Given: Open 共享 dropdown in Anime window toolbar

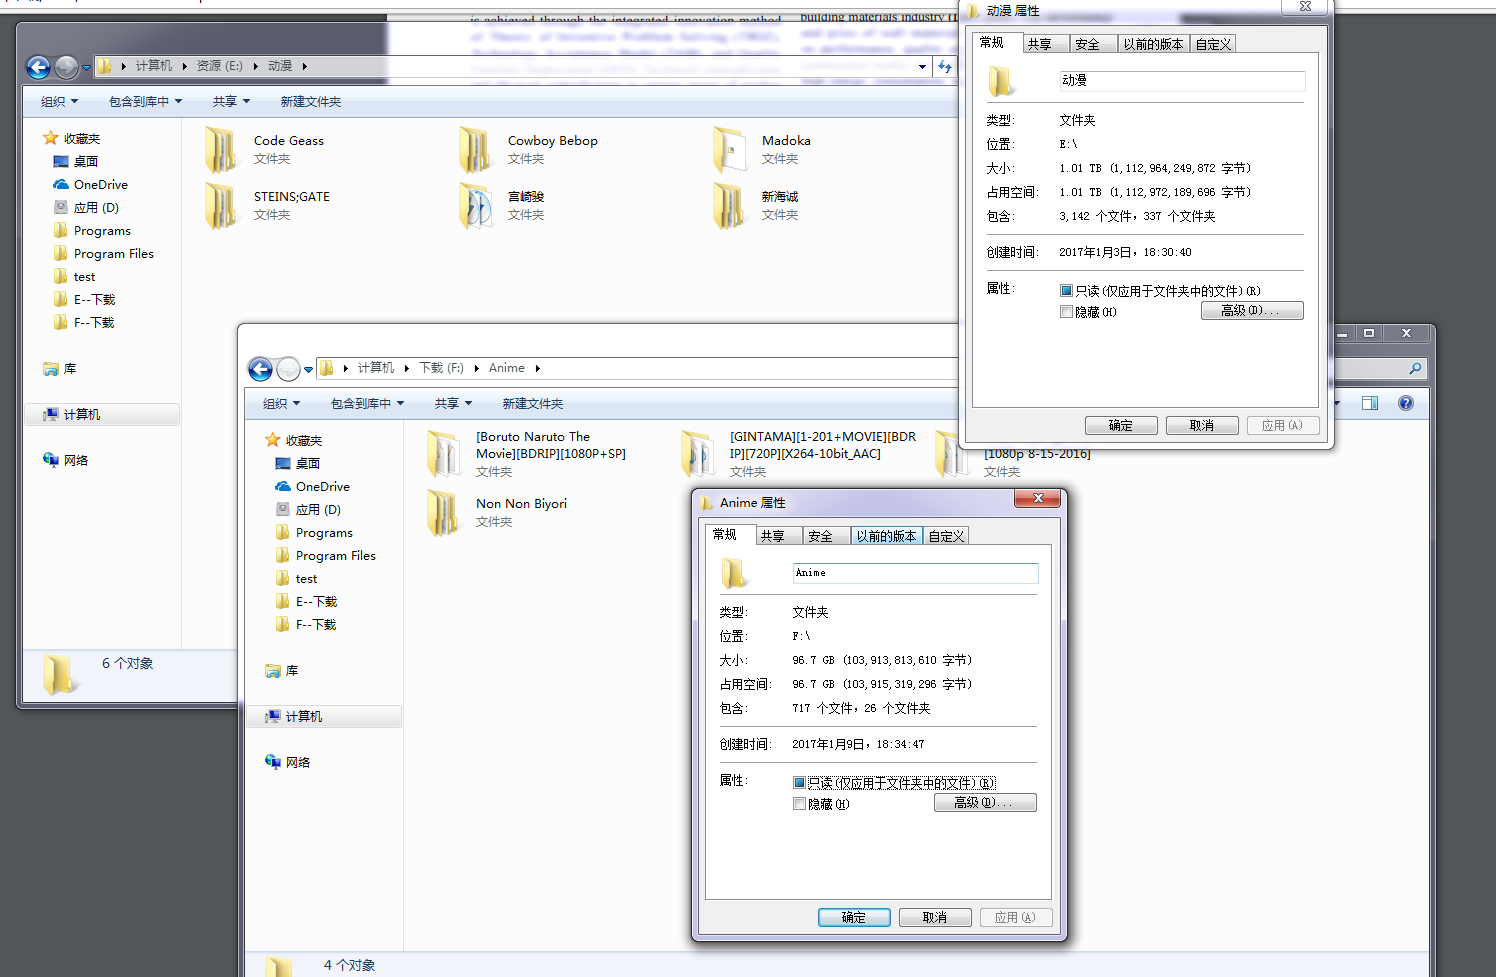Looking at the screenshot, I should click(453, 404).
